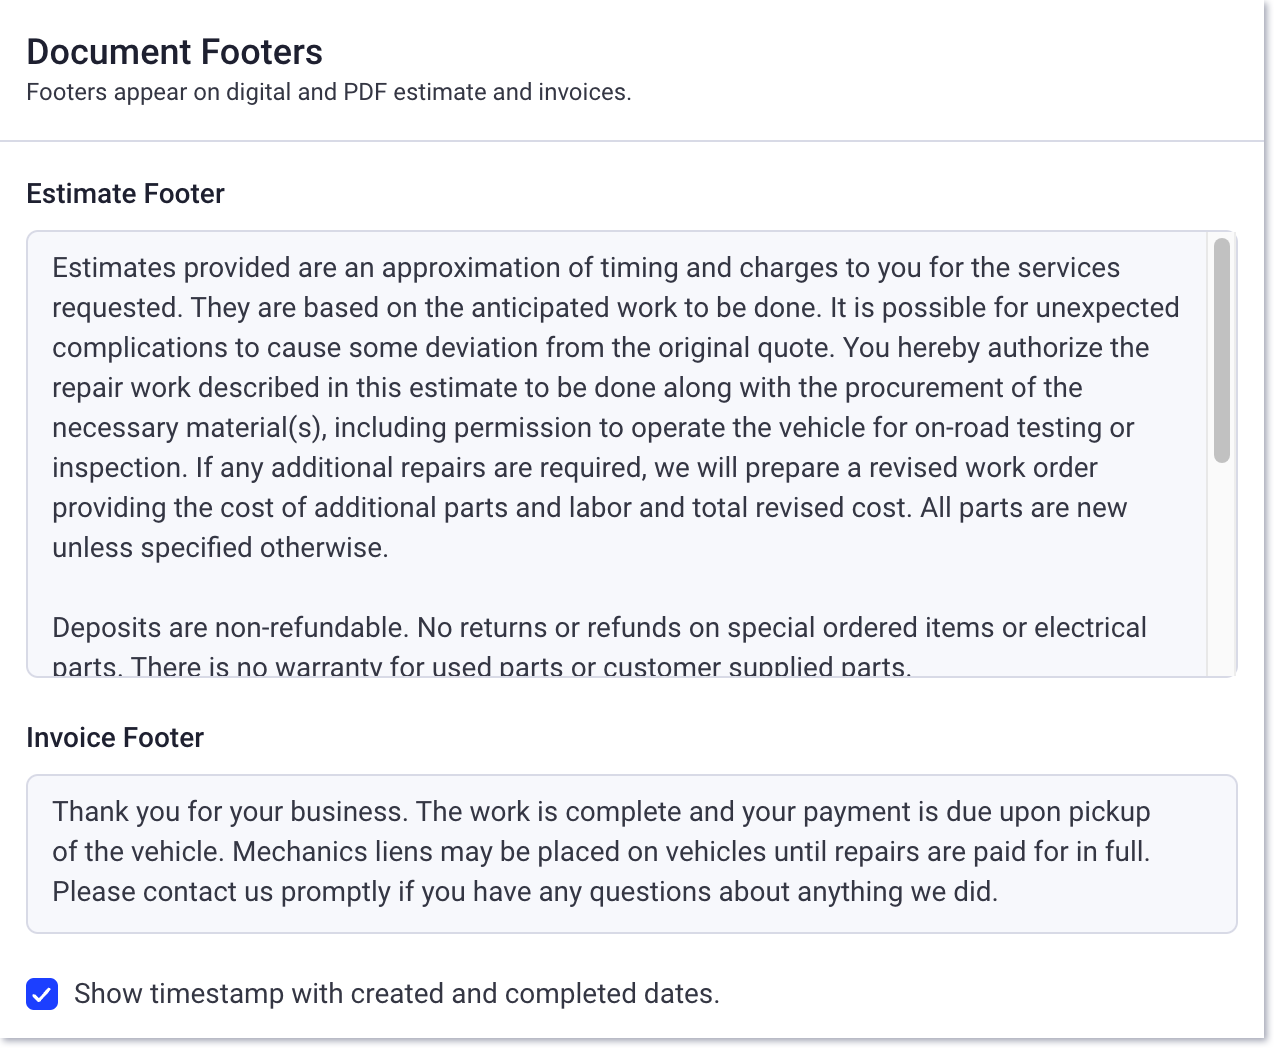Click the Invoice Footer label
This screenshot has height=1058, width=1284.
tap(114, 738)
